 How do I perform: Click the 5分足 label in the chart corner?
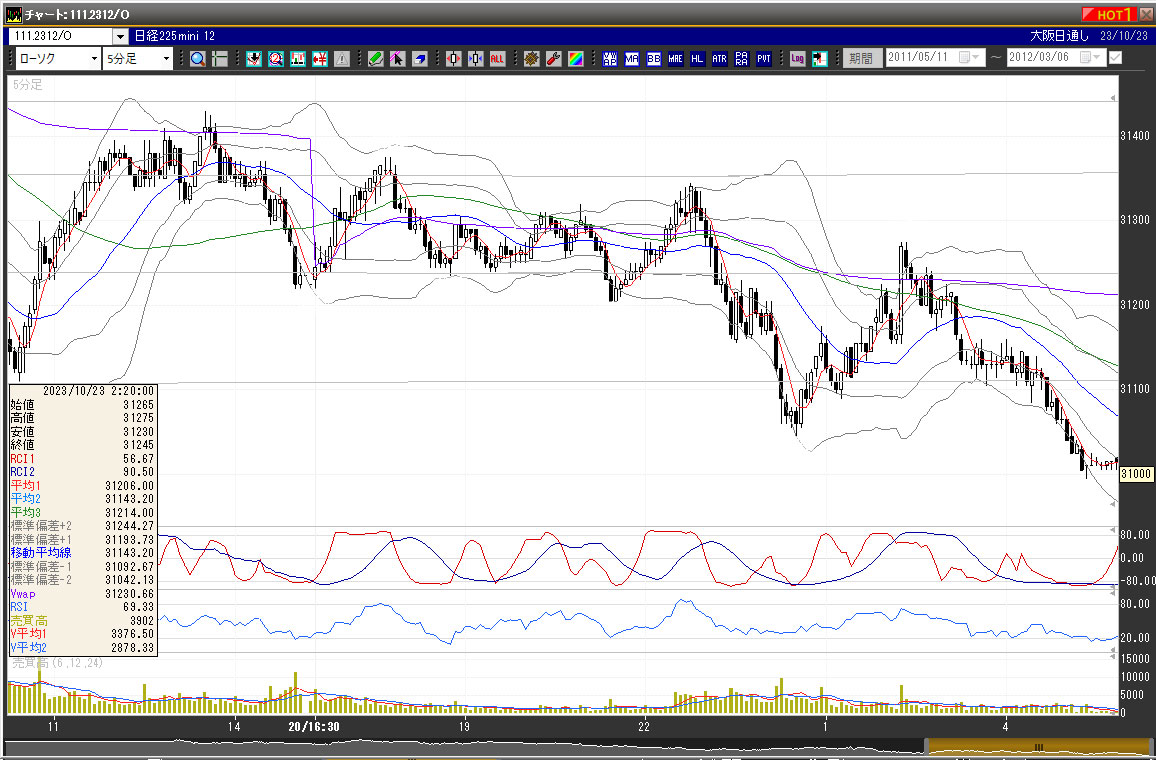click(x=28, y=85)
